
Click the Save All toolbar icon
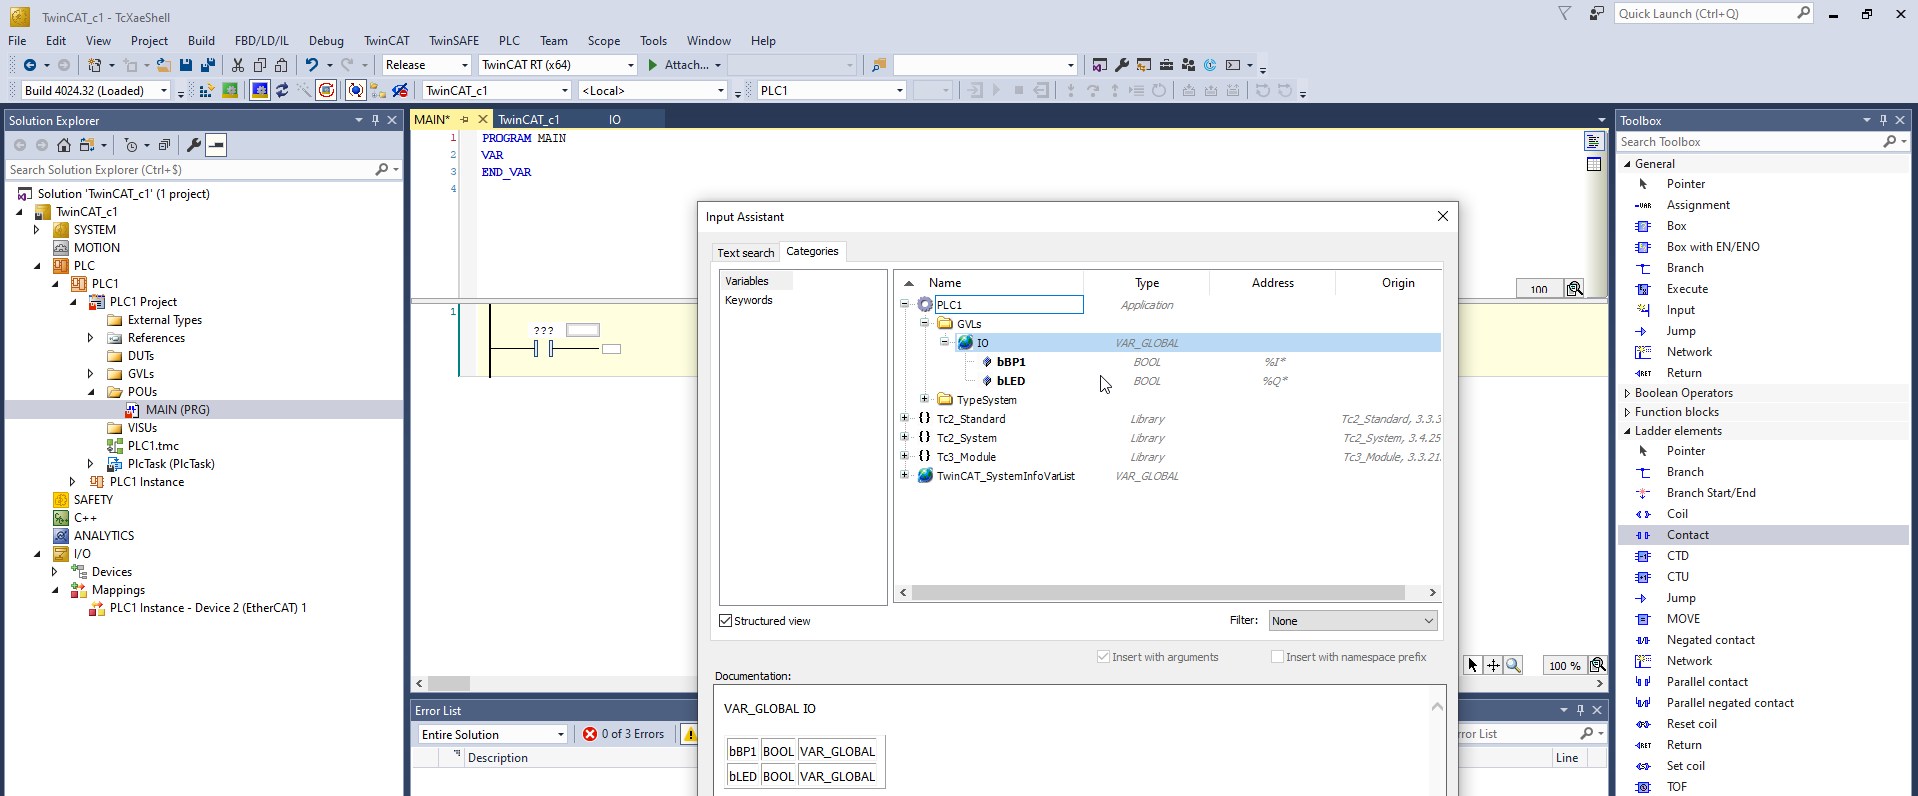point(207,65)
